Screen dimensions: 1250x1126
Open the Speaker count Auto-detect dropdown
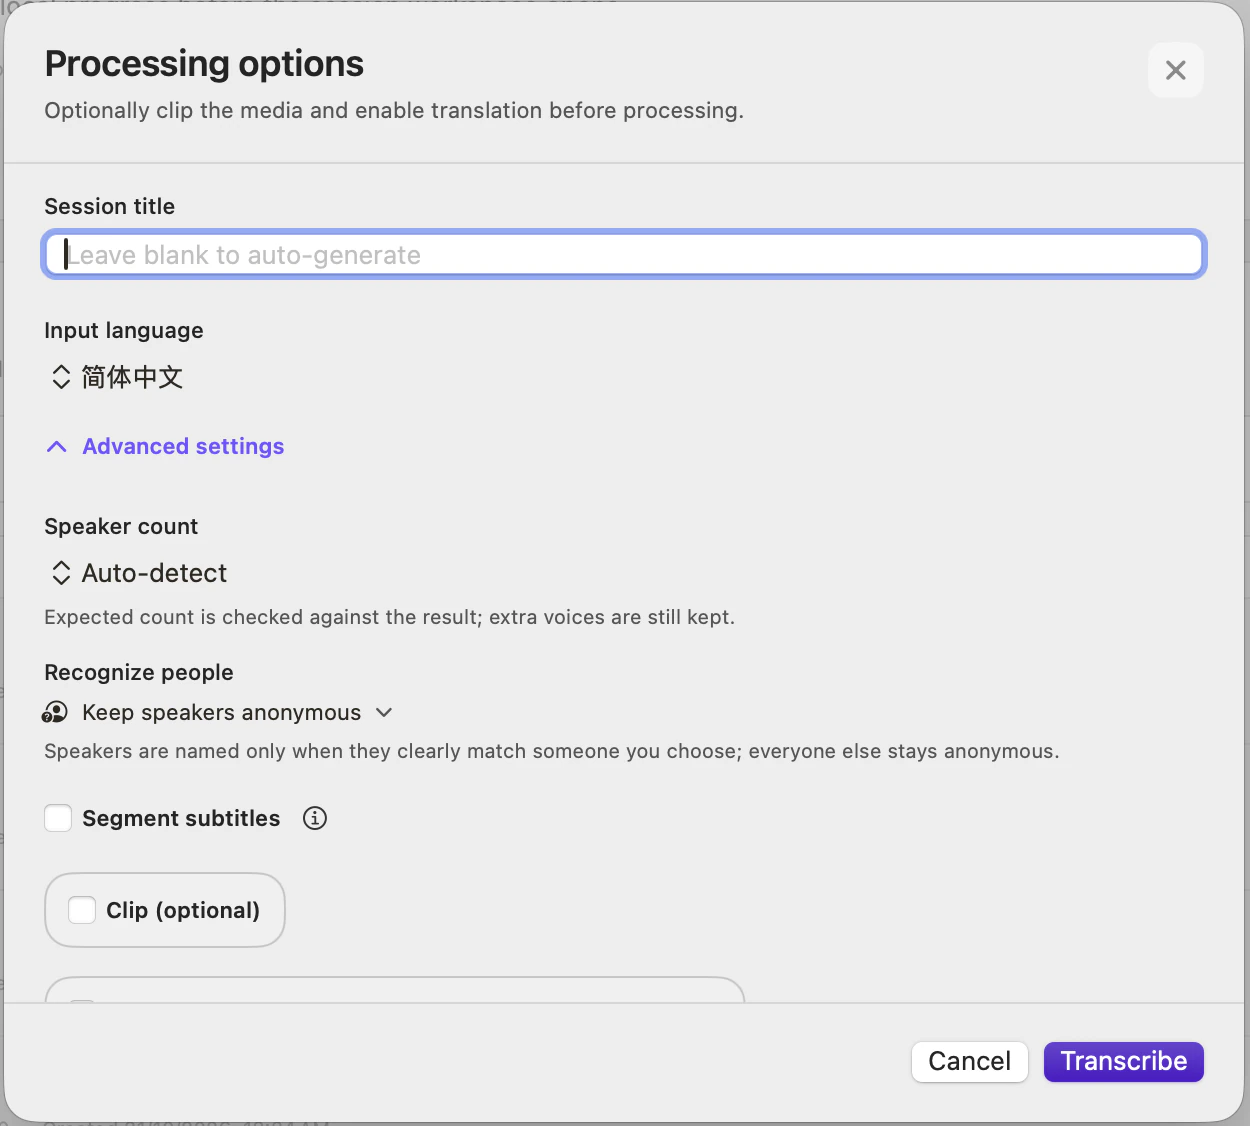point(139,573)
